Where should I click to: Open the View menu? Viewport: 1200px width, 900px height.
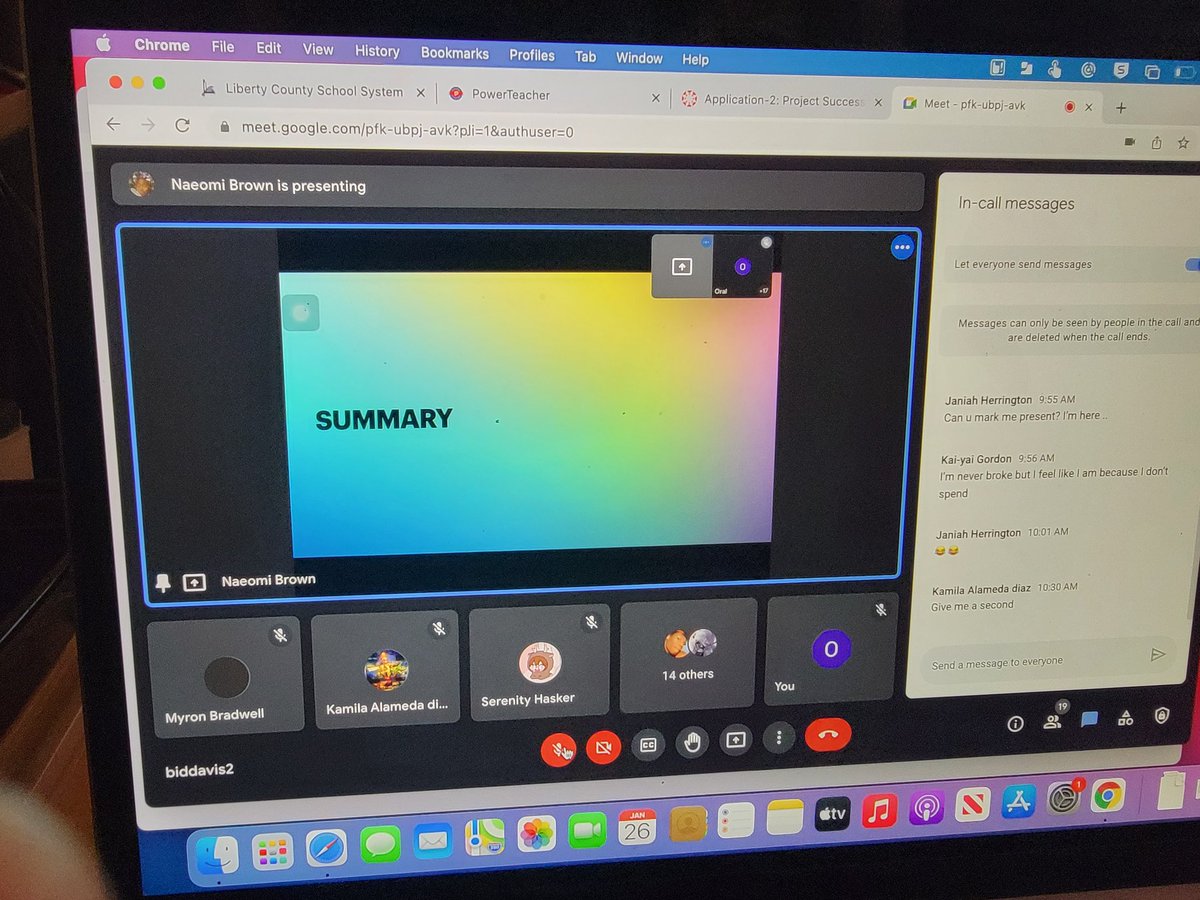(x=318, y=49)
